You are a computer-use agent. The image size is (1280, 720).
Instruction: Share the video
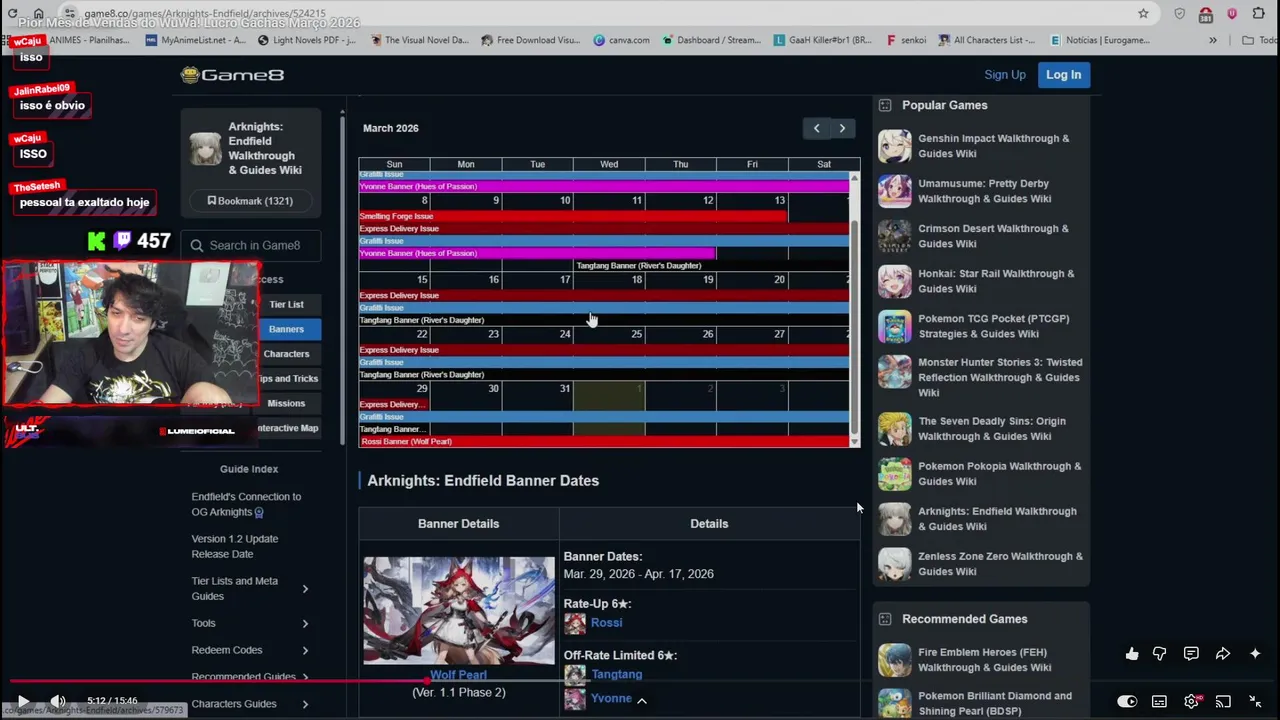pyautogui.click(x=1223, y=654)
